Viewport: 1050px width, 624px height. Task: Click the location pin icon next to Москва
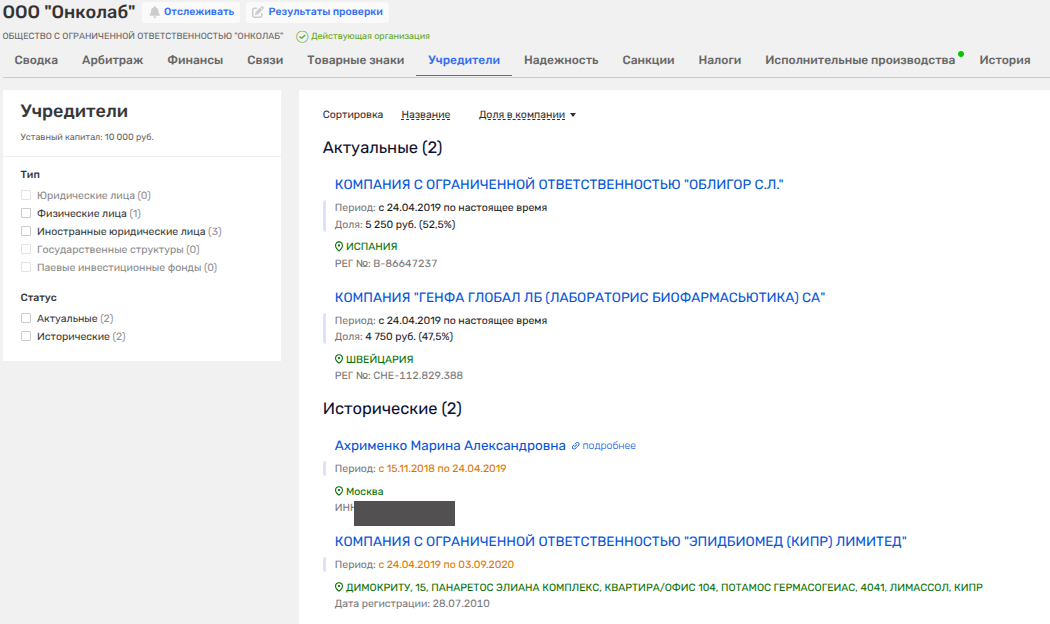(x=339, y=491)
